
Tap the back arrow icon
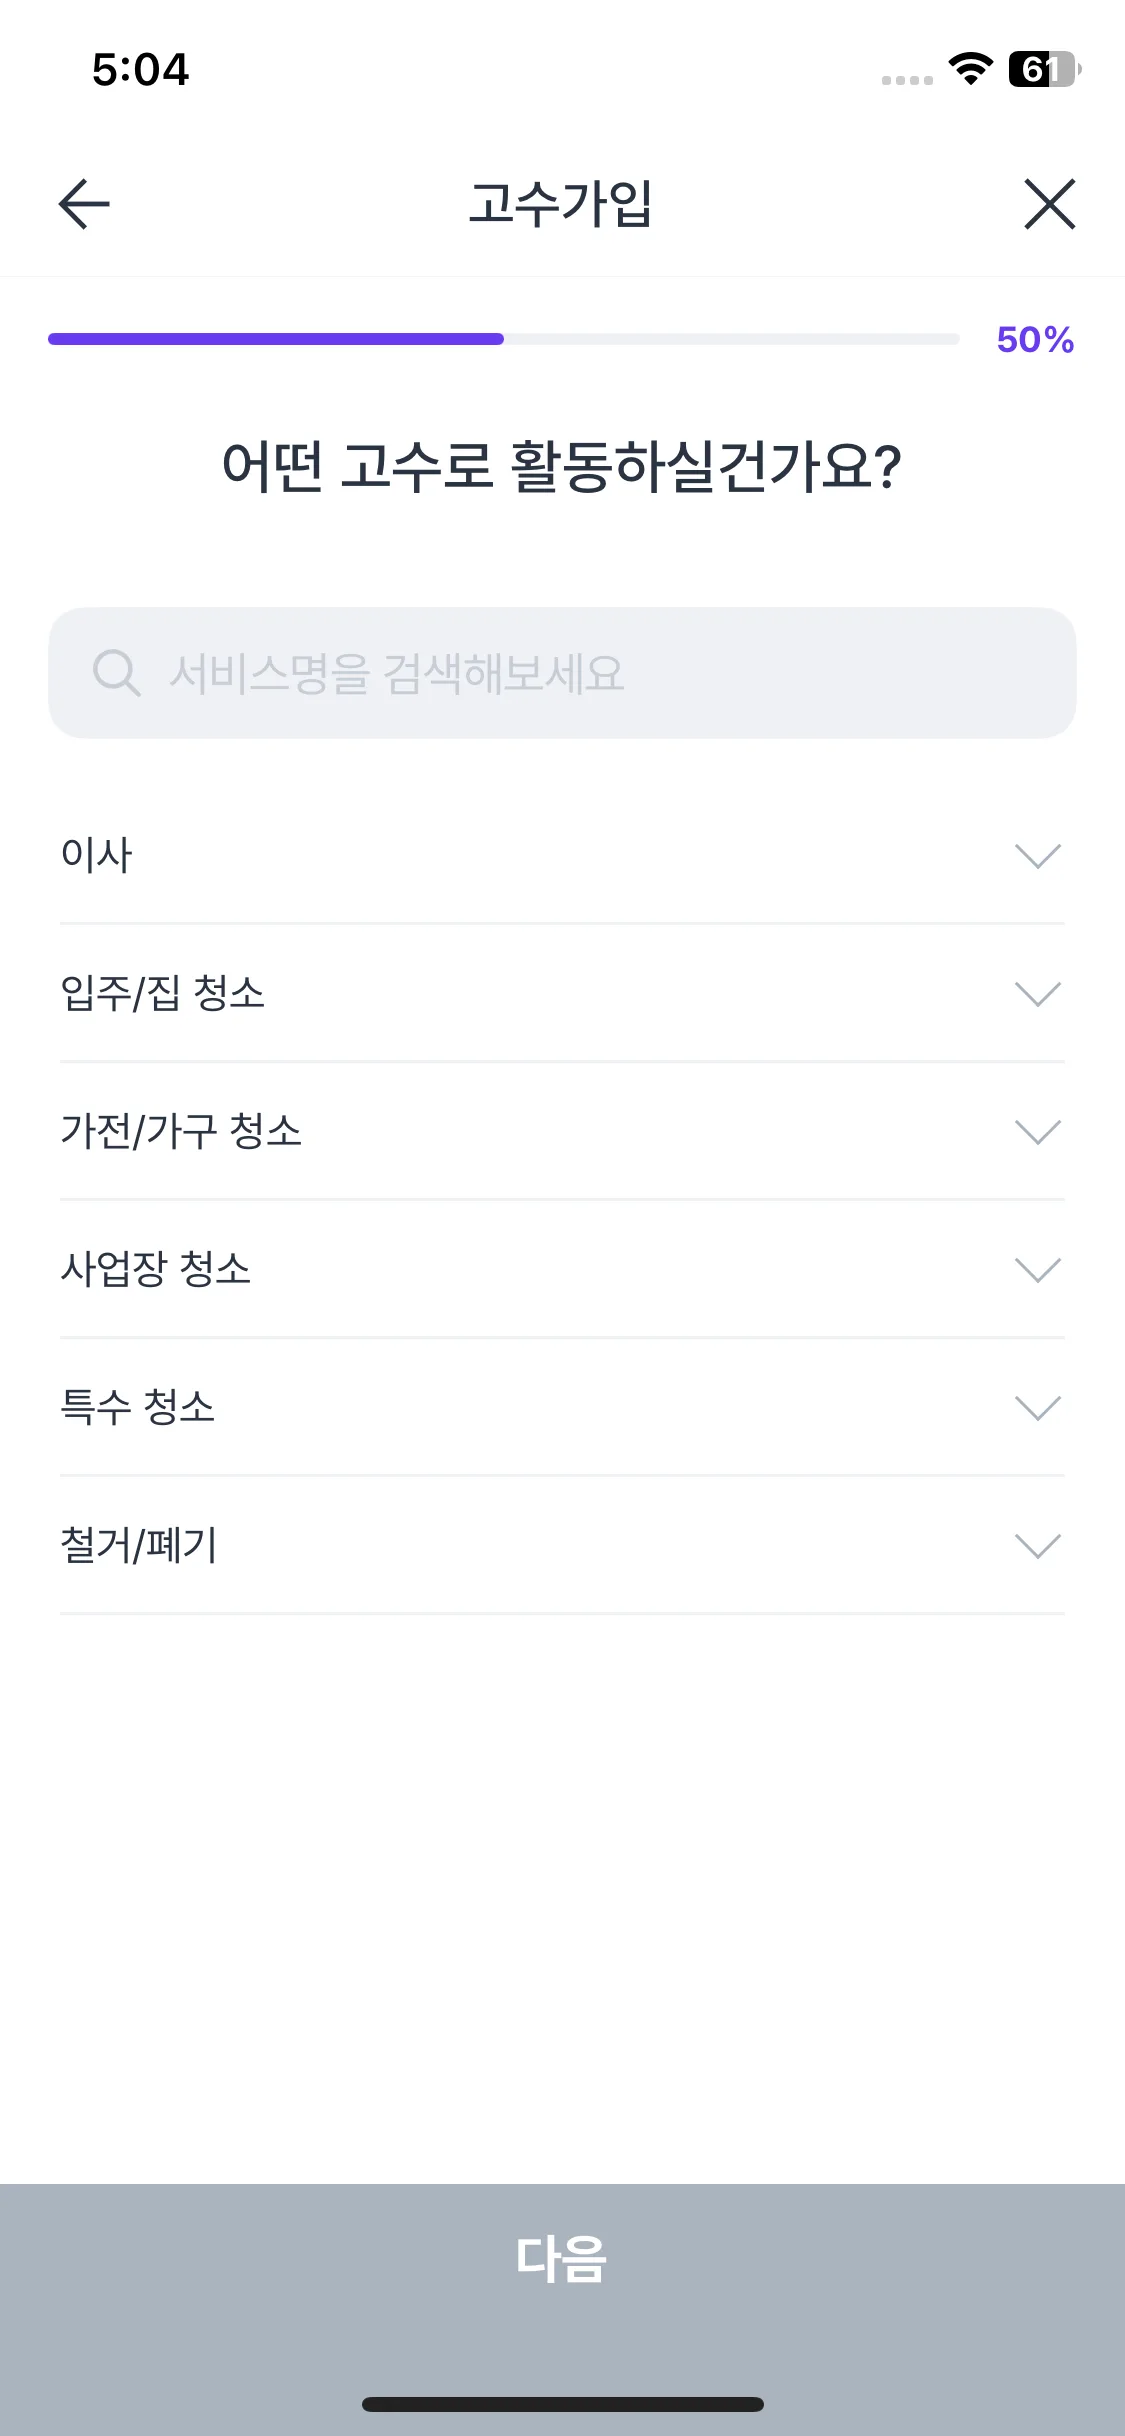tap(84, 204)
